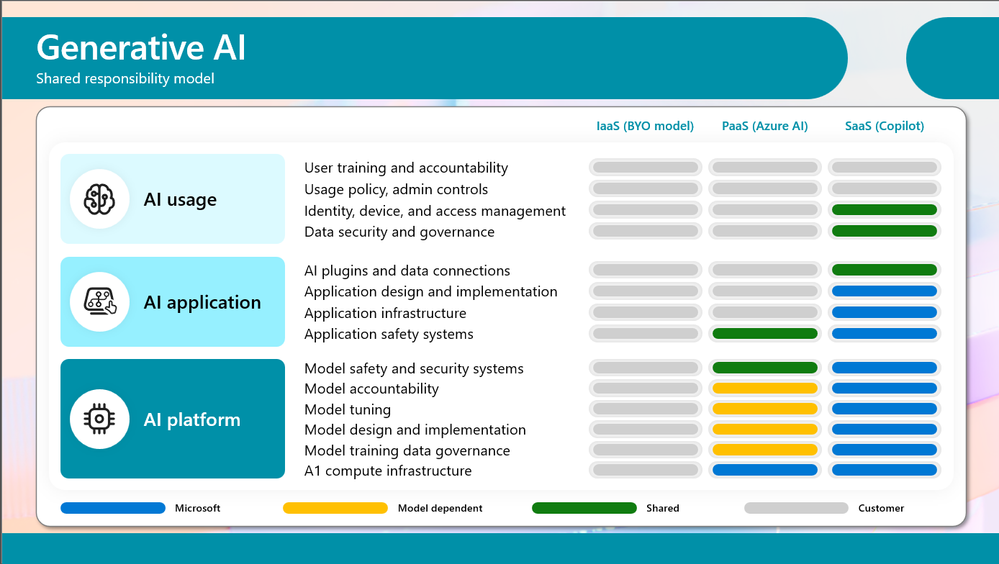Click Application safety systems text
This screenshot has height=564, width=999.
(x=389, y=335)
